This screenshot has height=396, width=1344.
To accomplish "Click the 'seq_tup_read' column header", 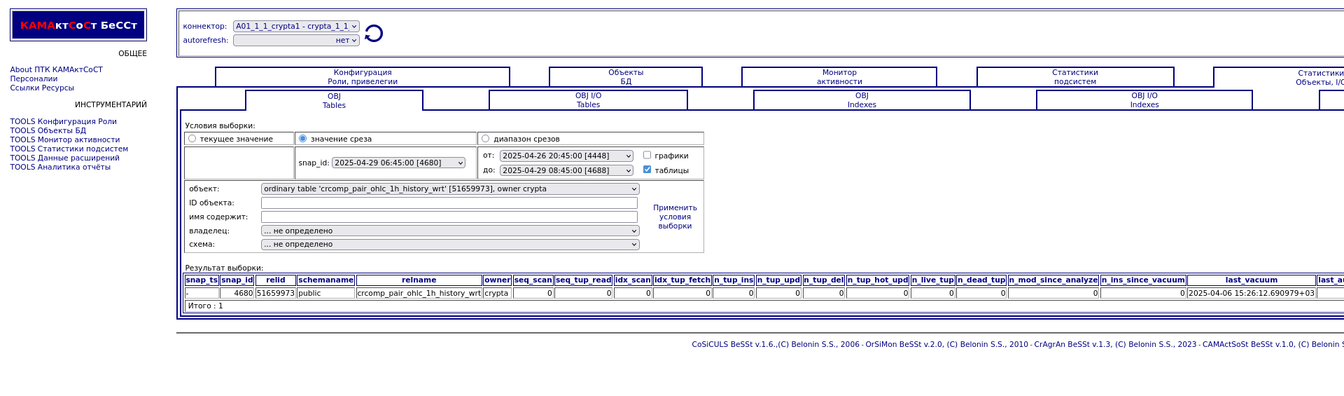I will (x=584, y=280).
